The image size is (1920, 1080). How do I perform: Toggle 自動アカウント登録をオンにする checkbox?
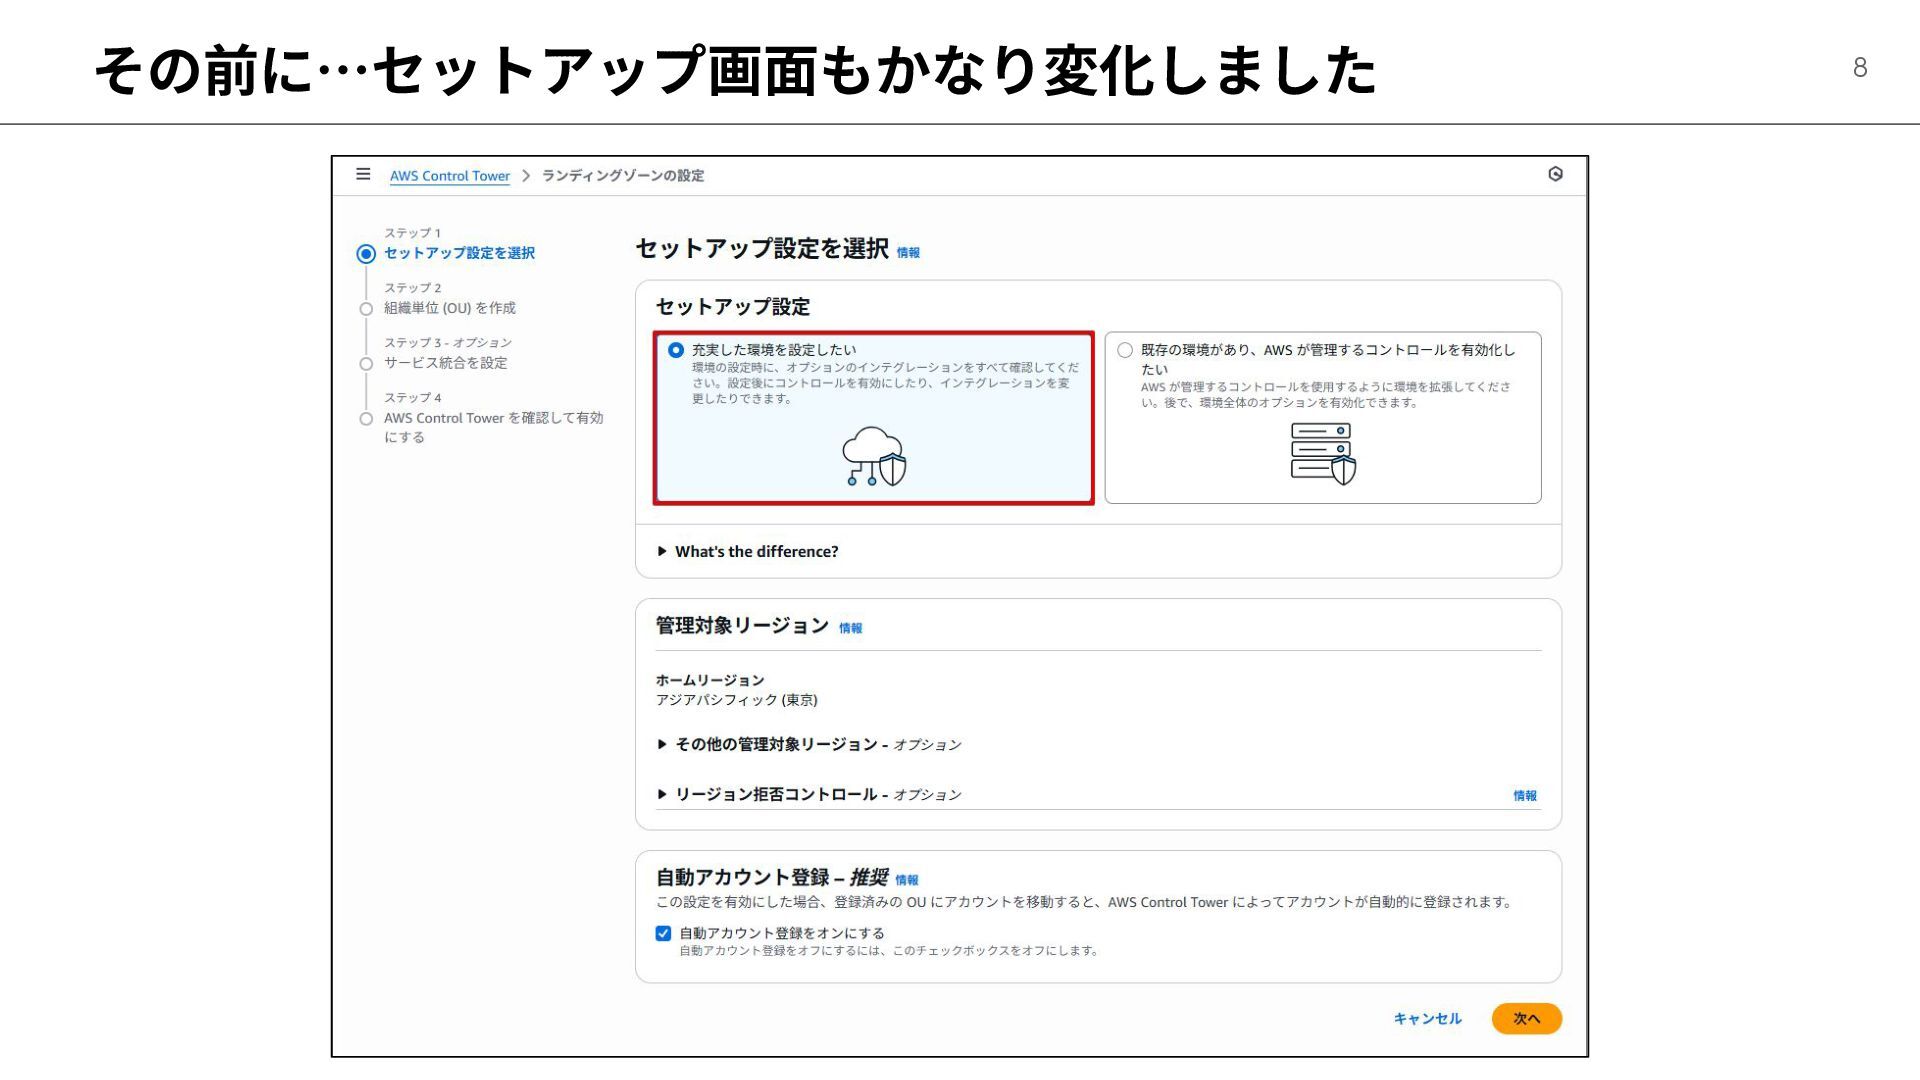click(x=663, y=933)
